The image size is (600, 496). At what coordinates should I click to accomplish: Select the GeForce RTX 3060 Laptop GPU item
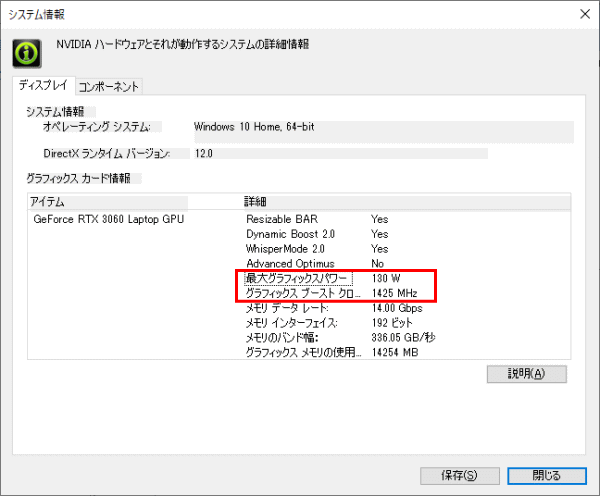(x=109, y=219)
